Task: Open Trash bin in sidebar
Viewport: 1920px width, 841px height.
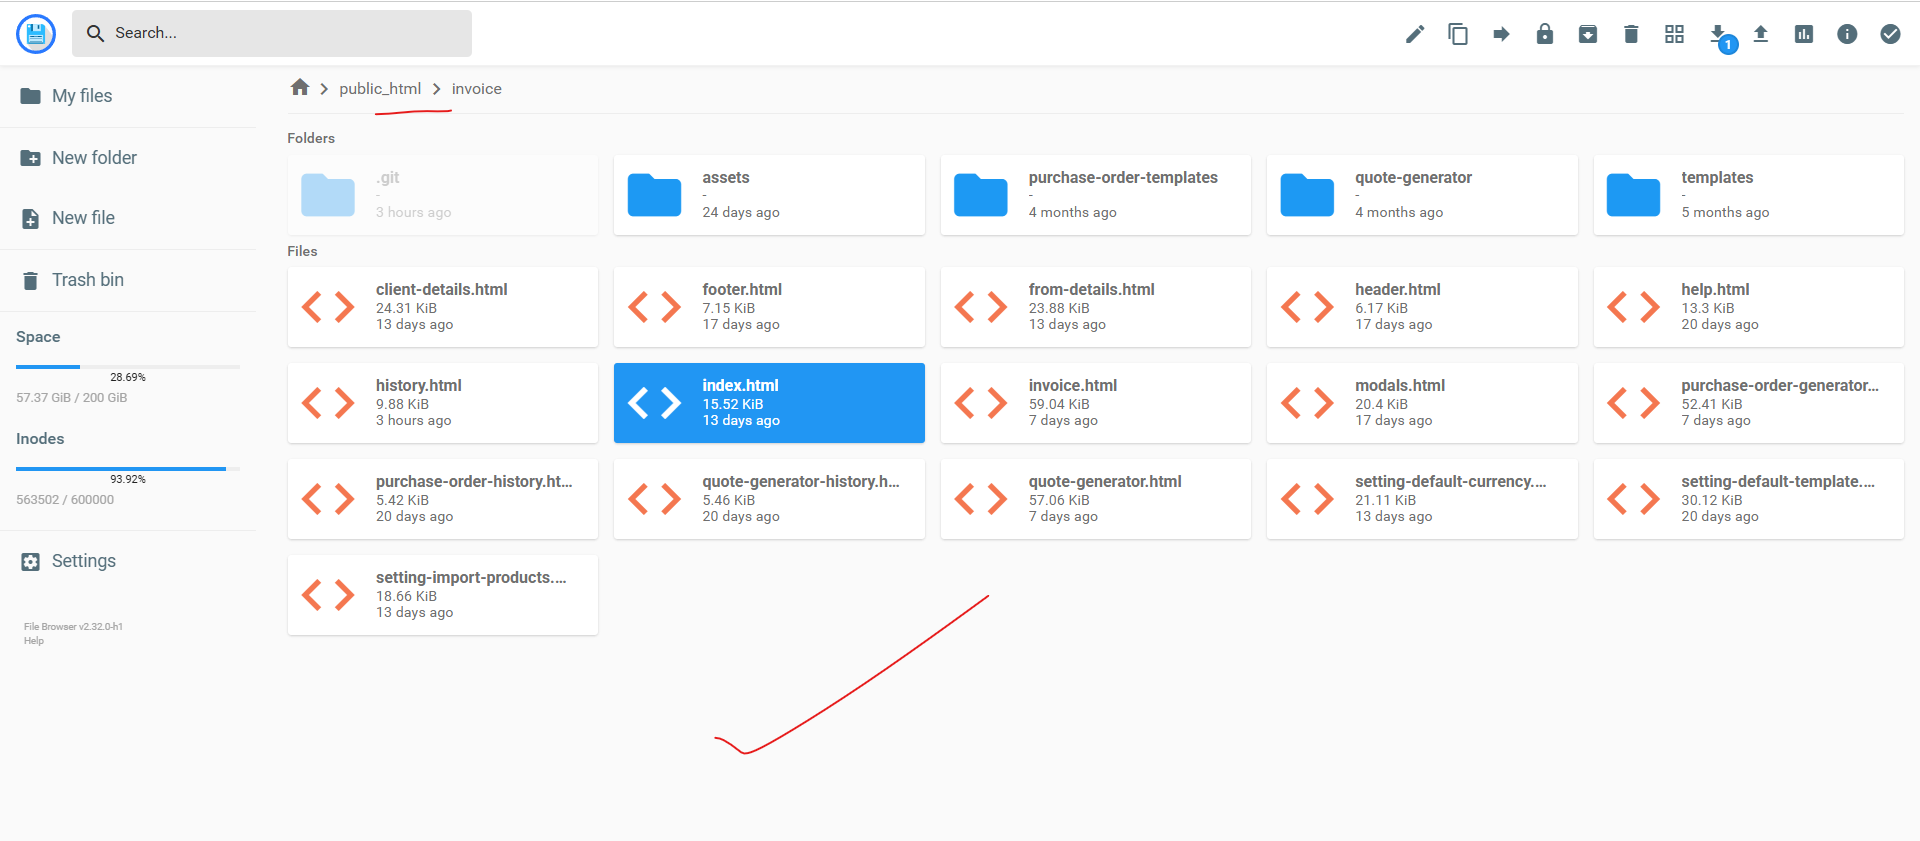Action: (x=88, y=280)
